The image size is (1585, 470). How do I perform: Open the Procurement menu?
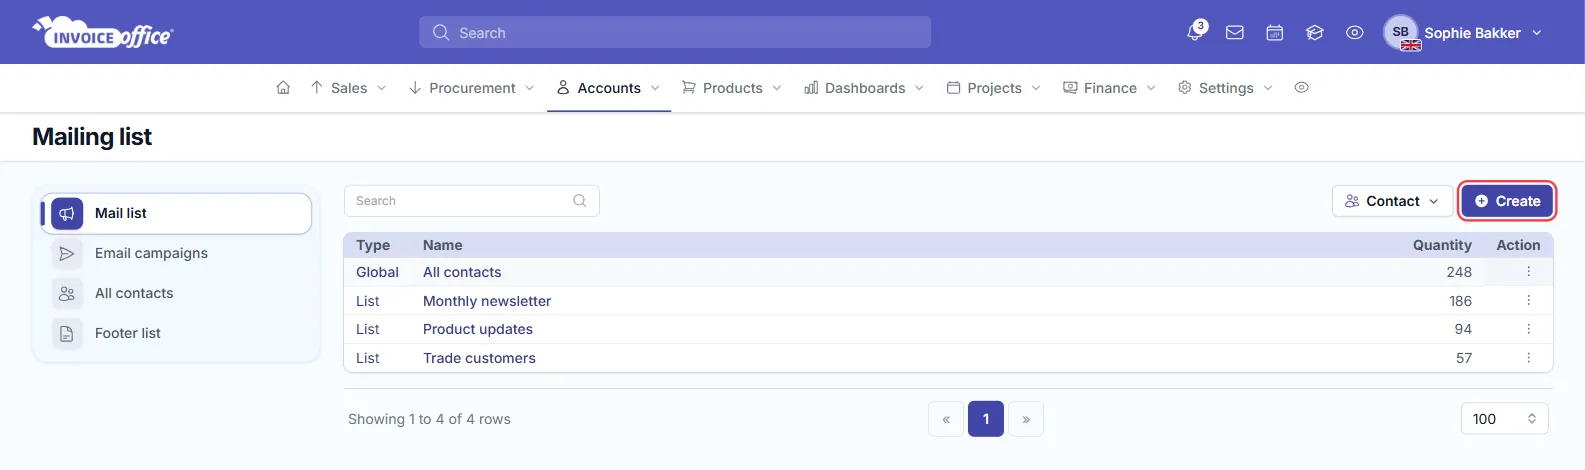tap(472, 88)
